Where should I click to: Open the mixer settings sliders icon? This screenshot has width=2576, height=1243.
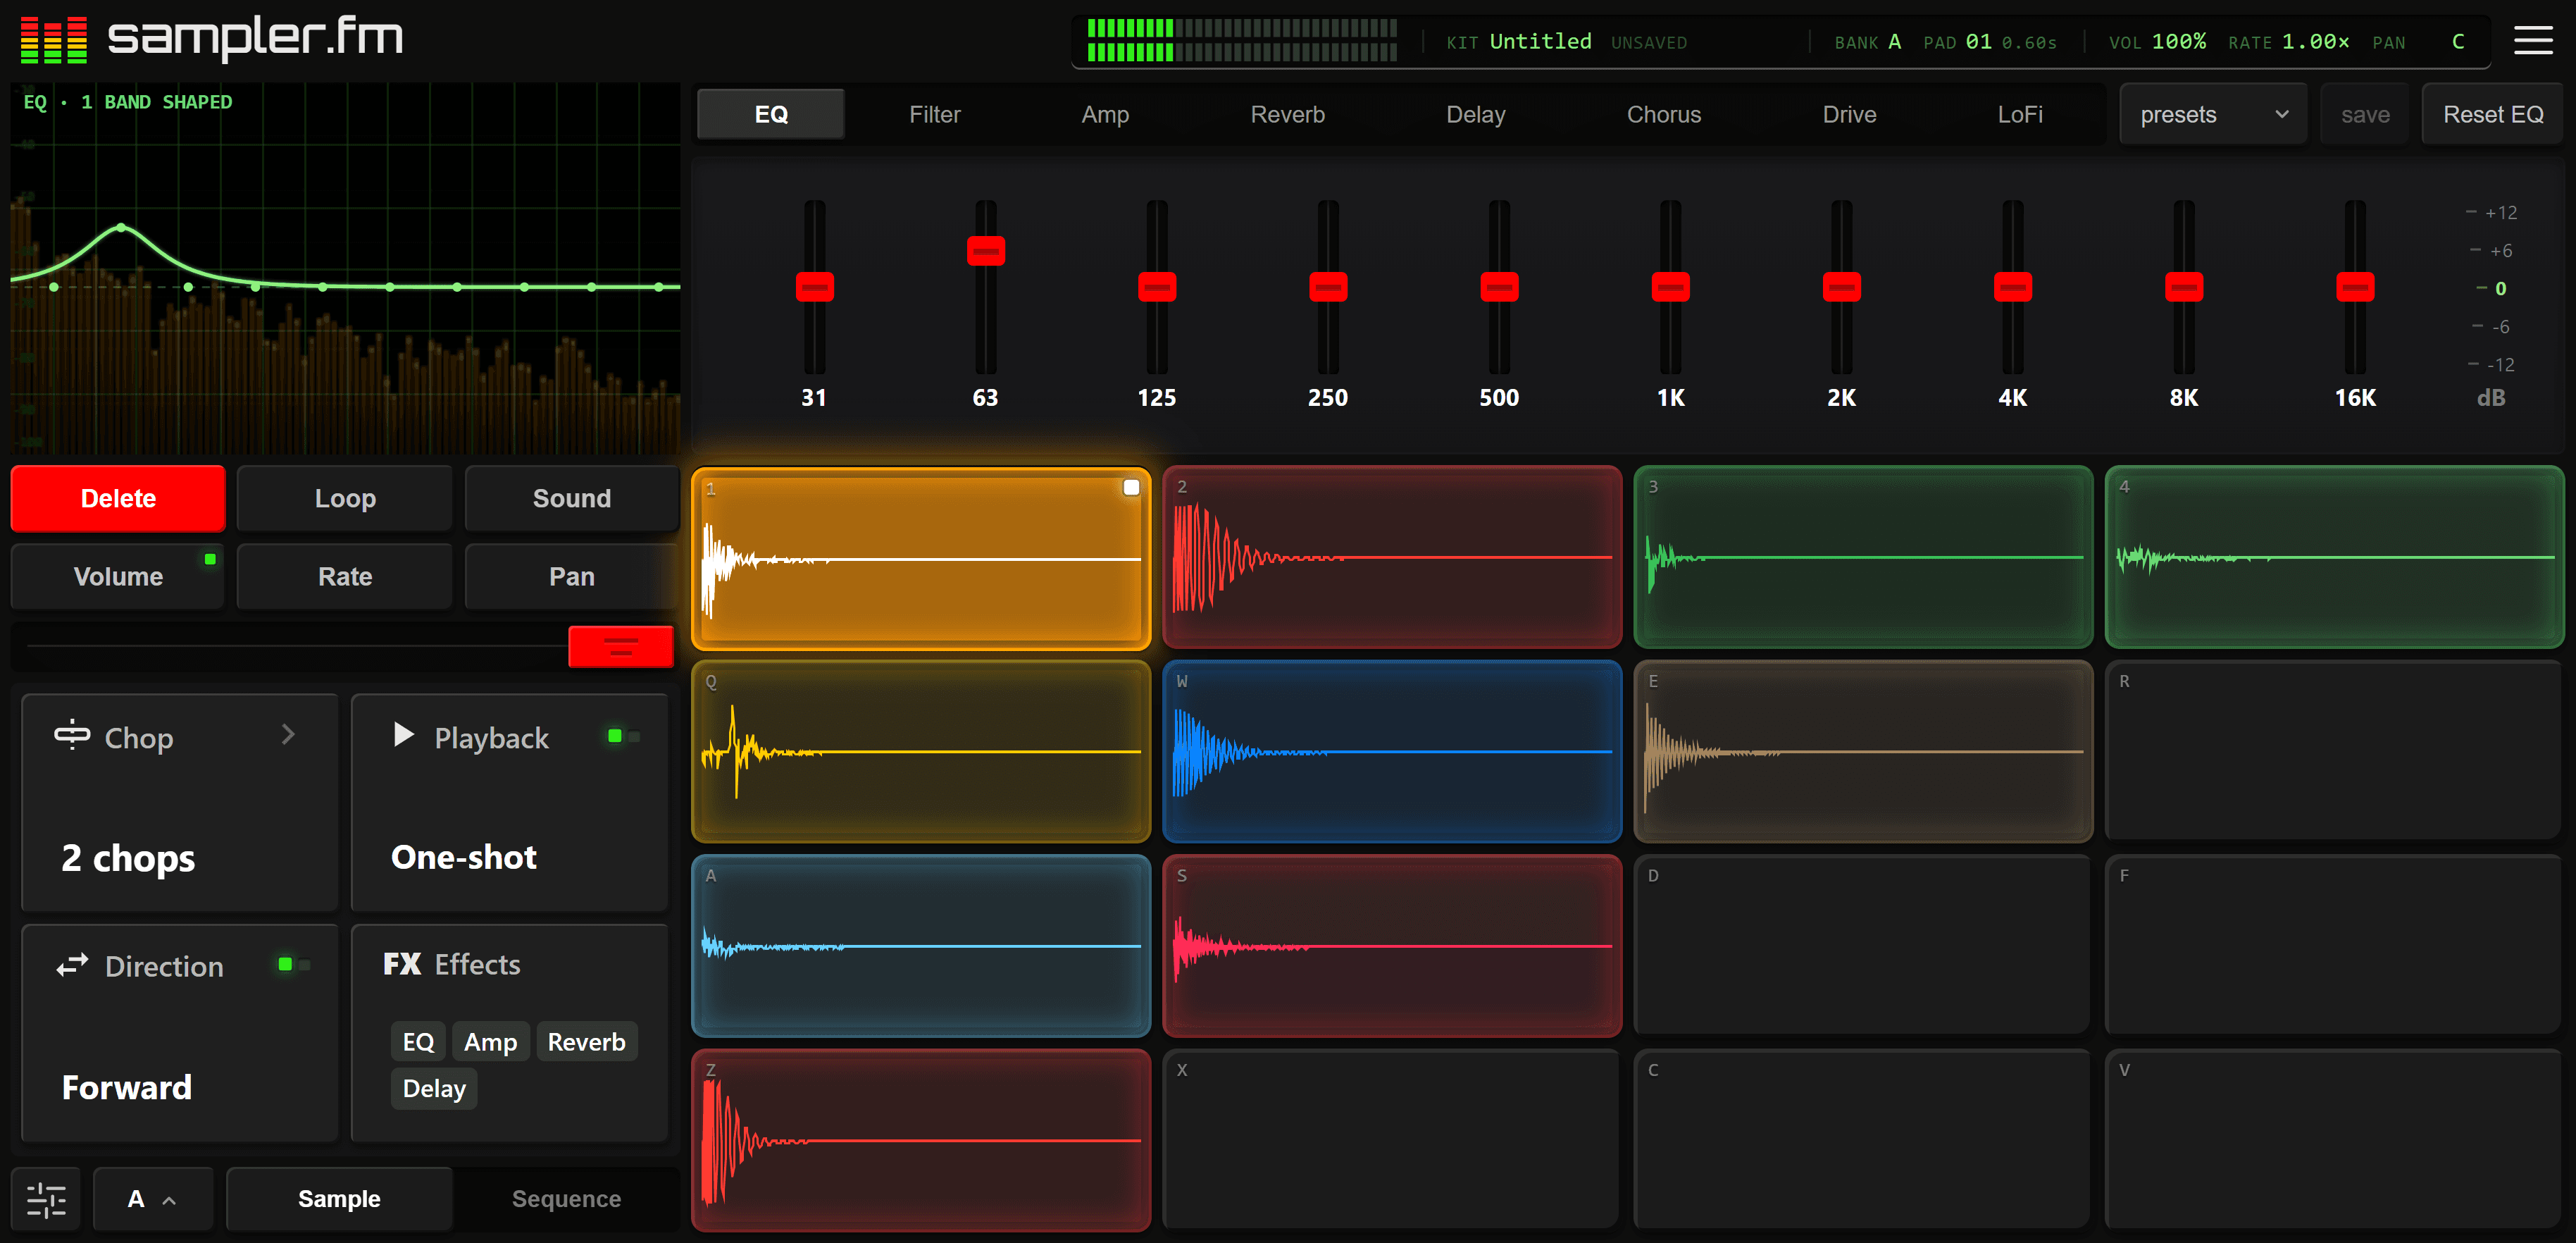pos(46,1199)
